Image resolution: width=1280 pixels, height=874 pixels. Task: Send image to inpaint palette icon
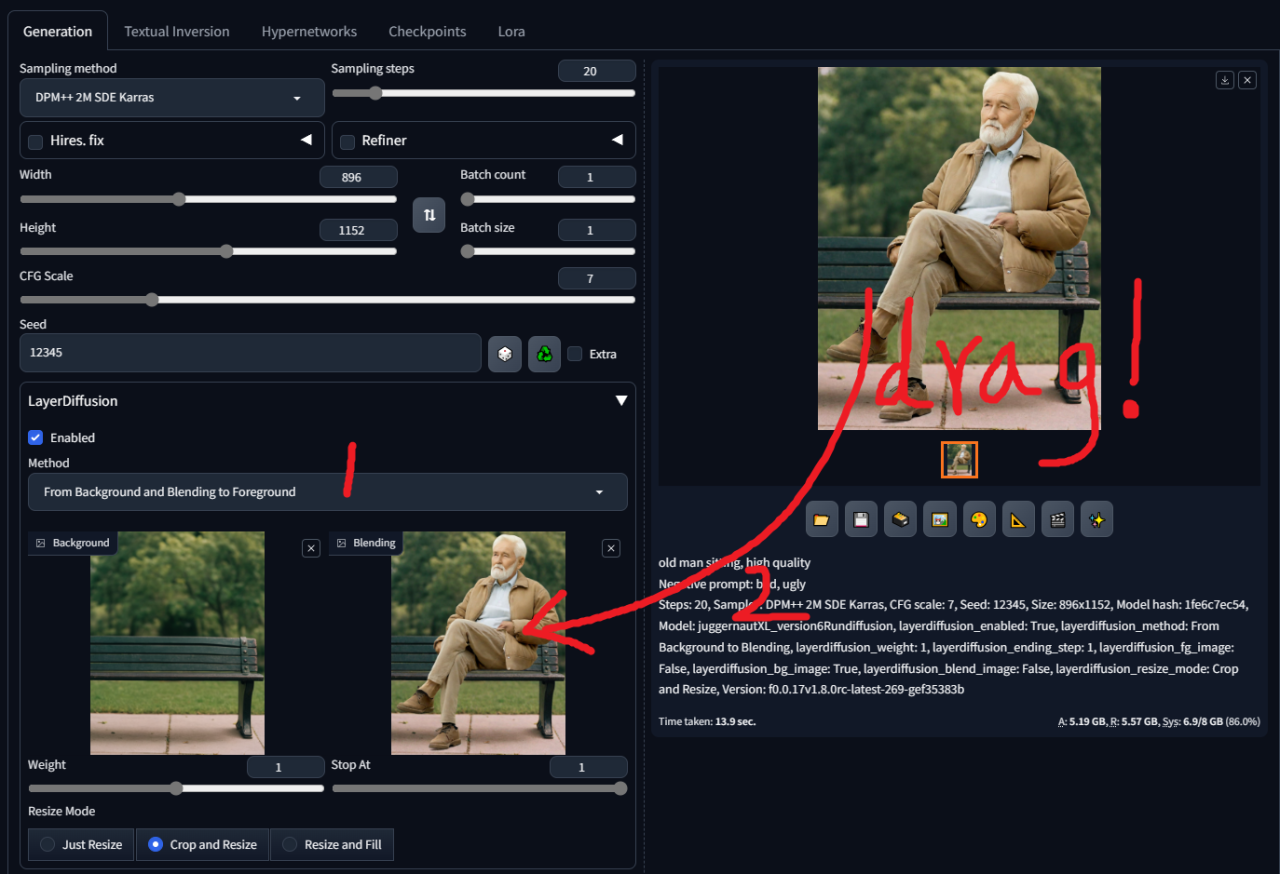coord(978,520)
